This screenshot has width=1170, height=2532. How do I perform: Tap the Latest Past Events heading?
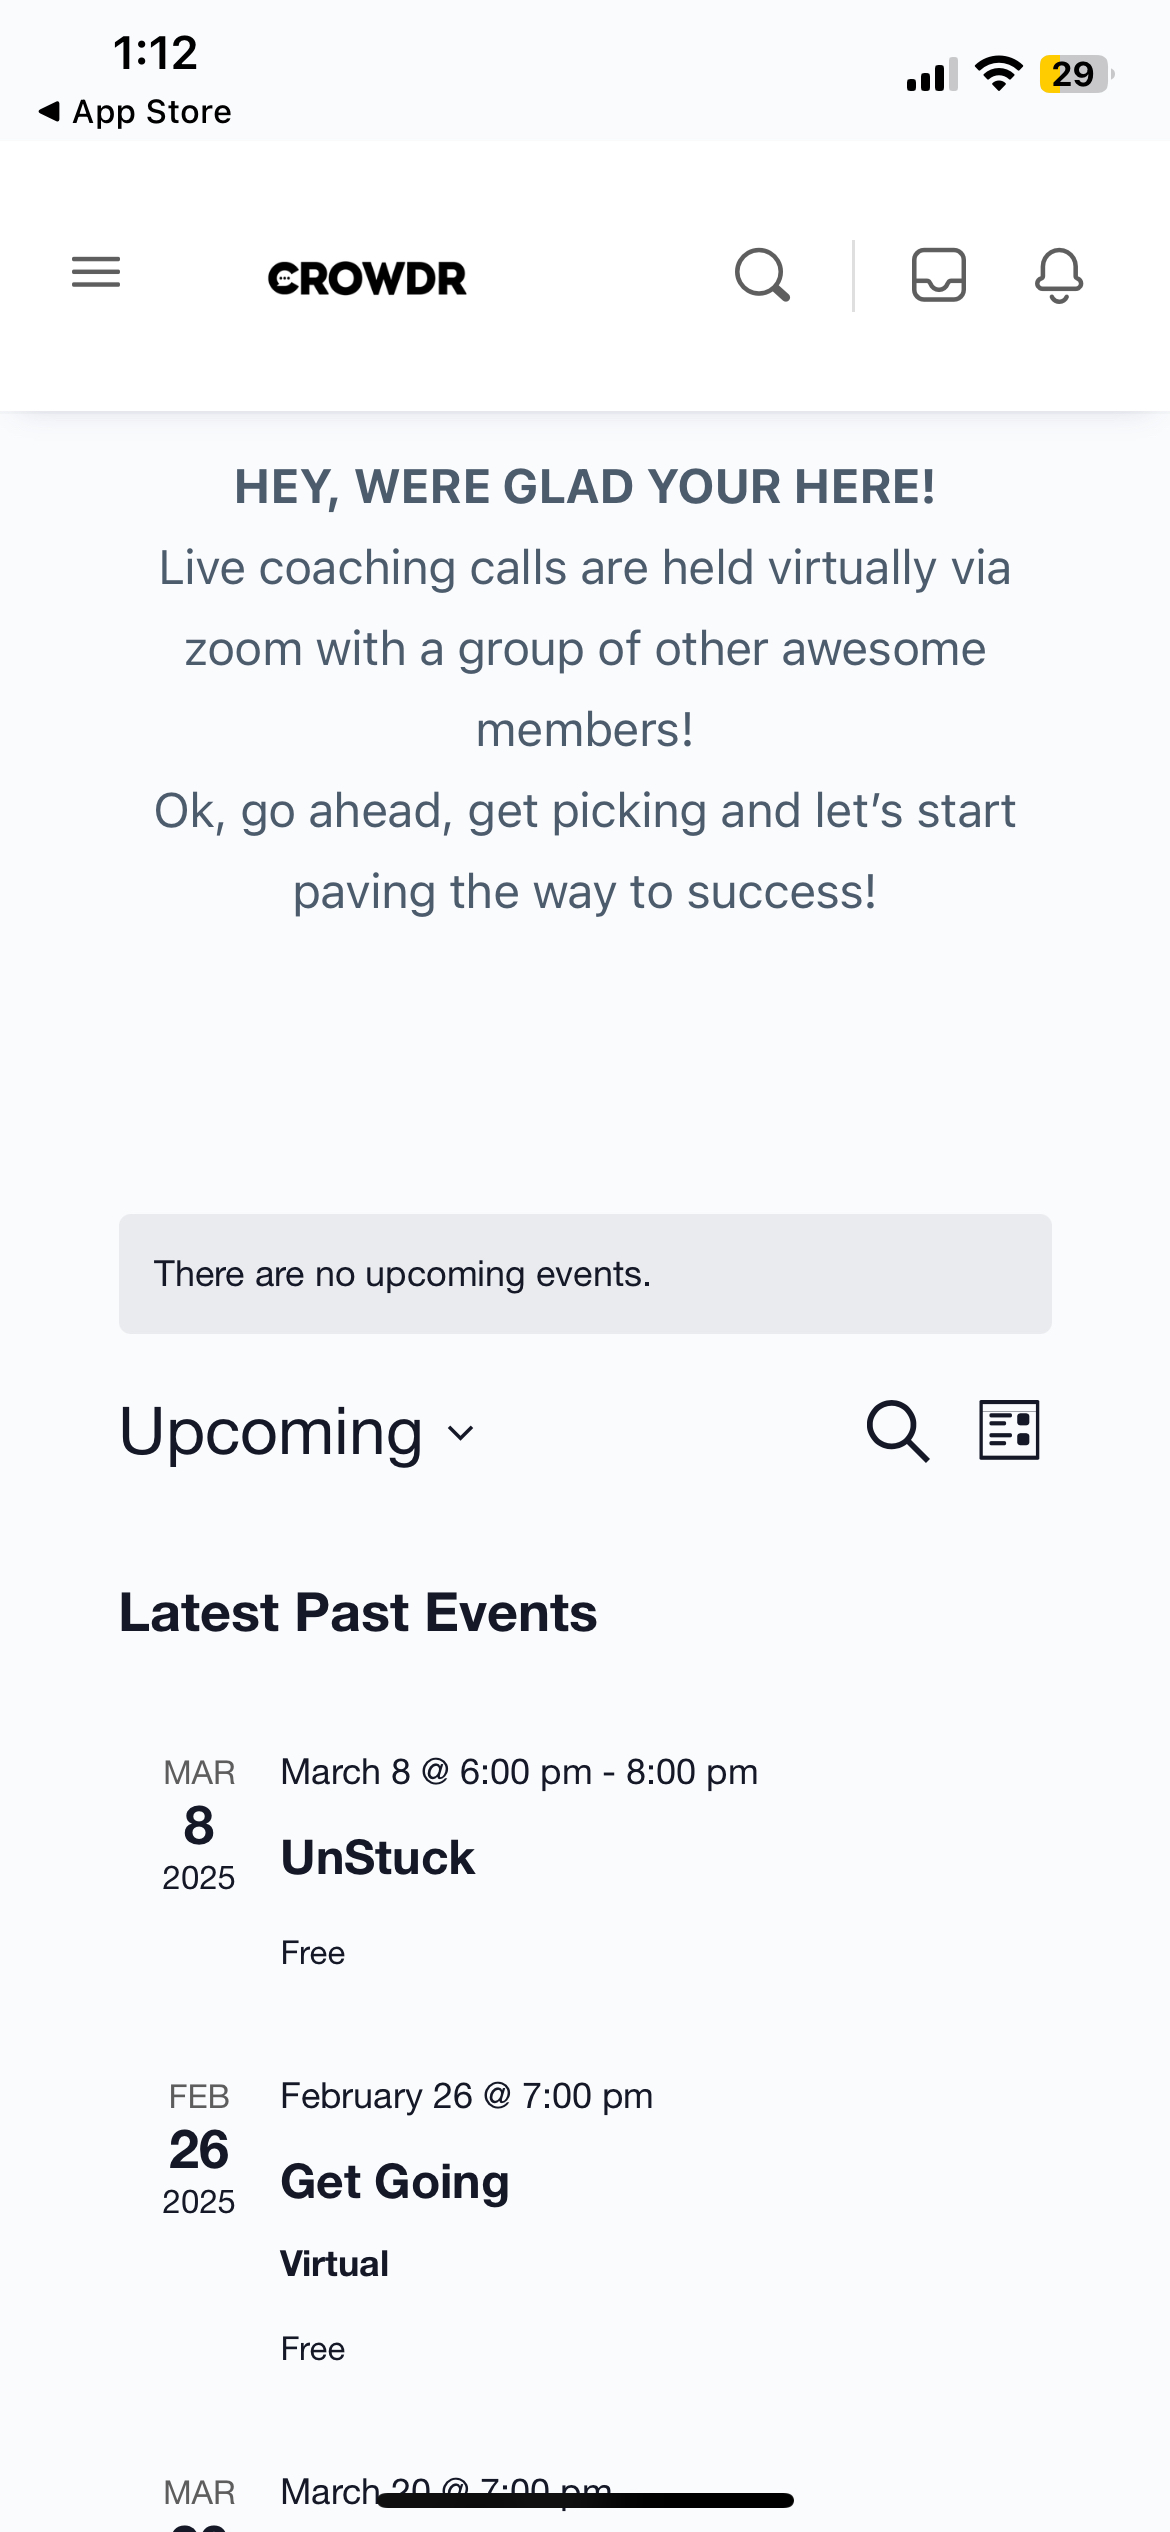click(x=358, y=1613)
